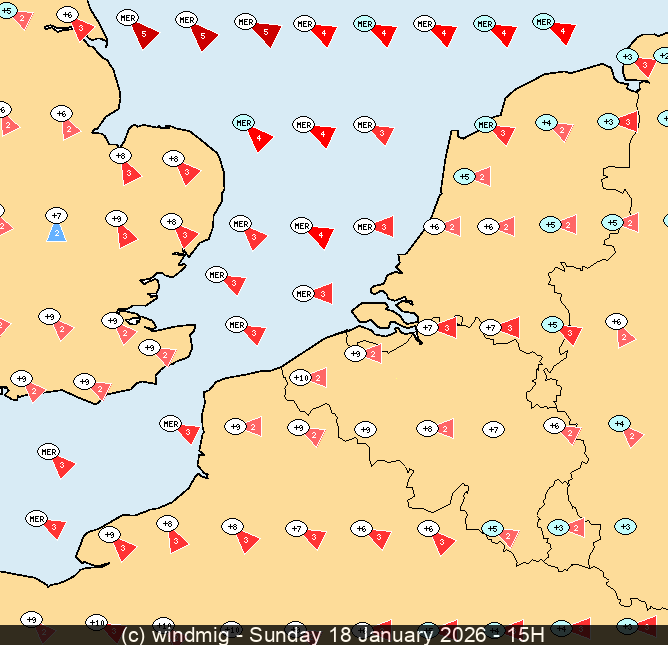Viewport: 668px width, 645px height.
Task: Select the leftmost force 5 wind arrow
Action: (x=145, y=36)
